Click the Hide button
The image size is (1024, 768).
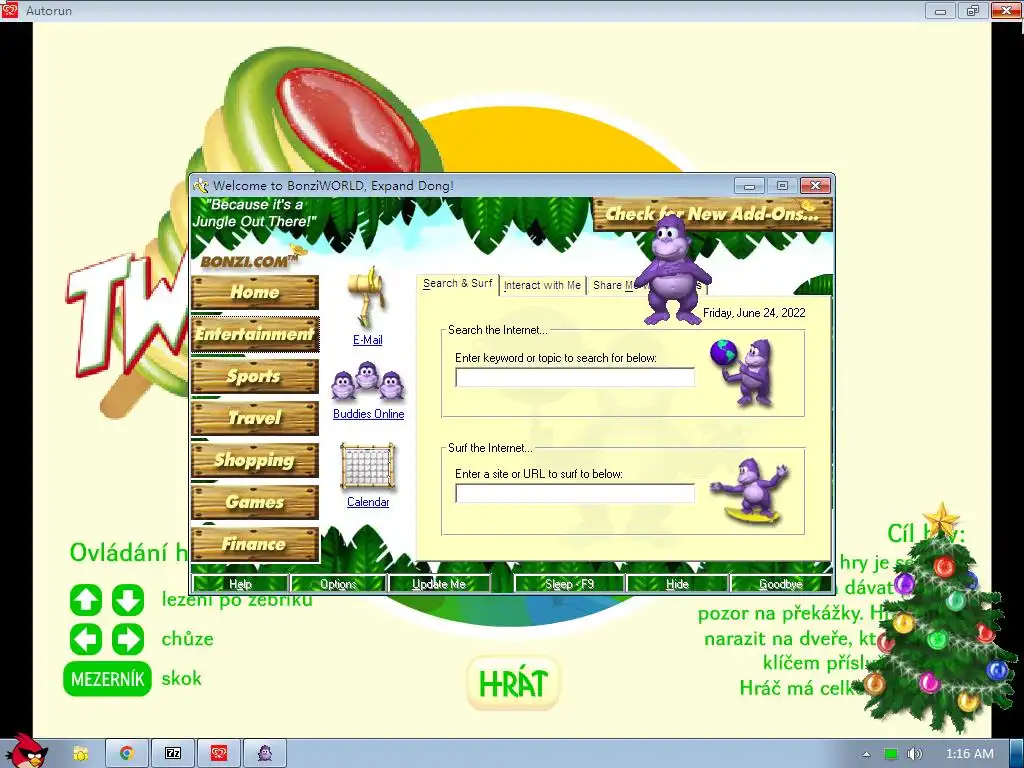(x=677, y=584)
